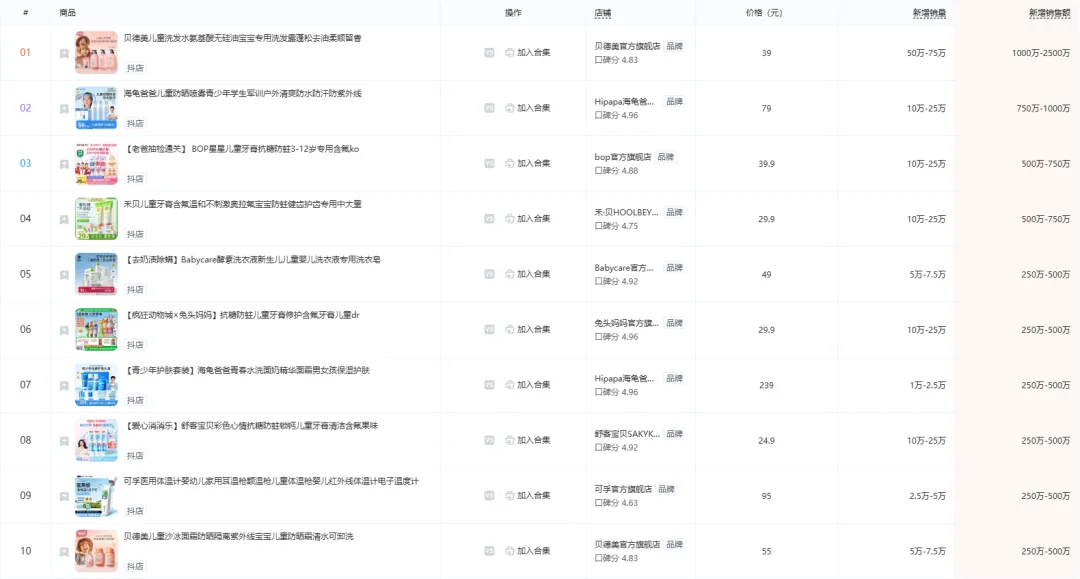1080x579 pixels.
Task: Add rank 10 product via 加入合集
Action: click(x=528, y=551)
